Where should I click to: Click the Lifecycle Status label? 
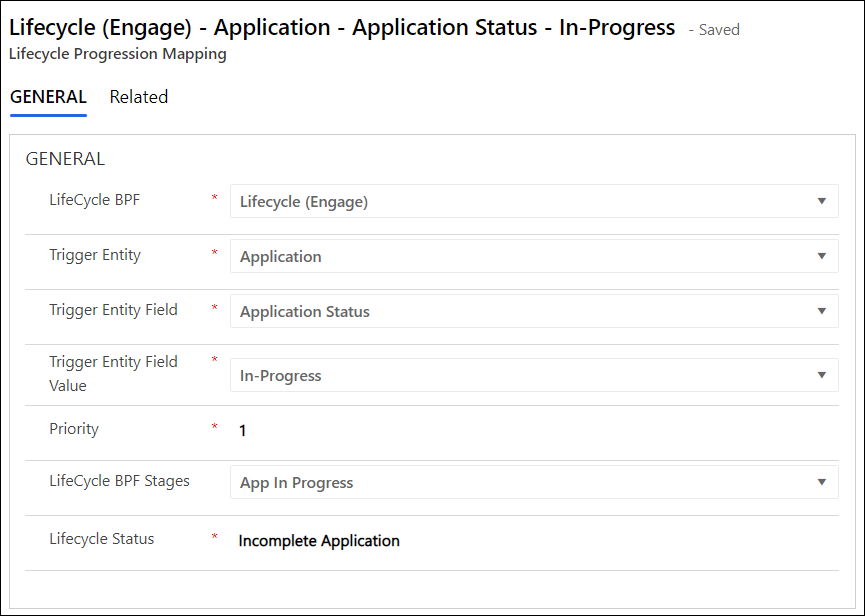102,539
